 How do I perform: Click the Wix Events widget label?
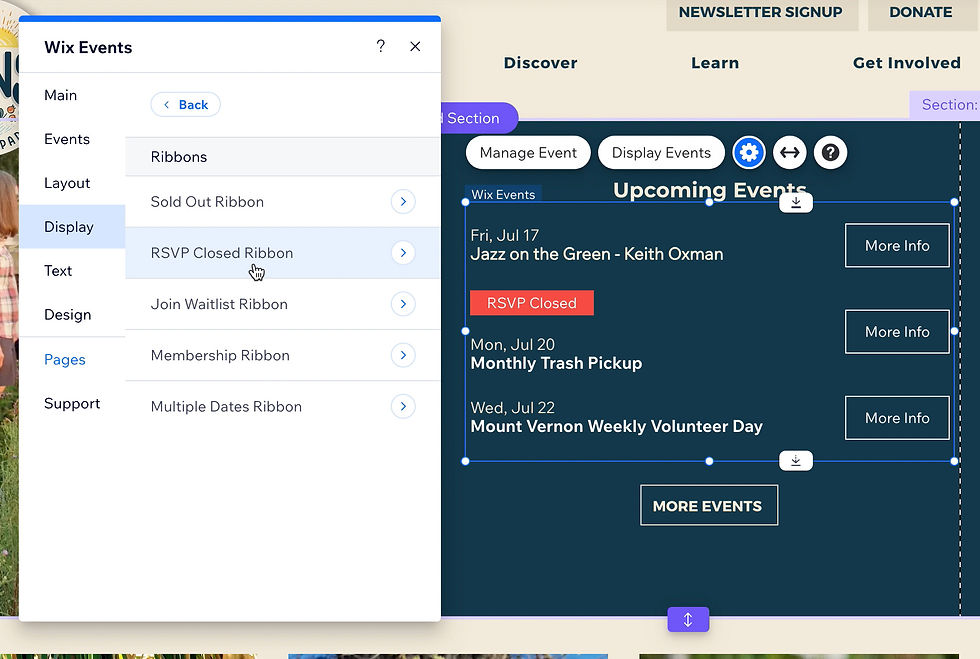pos(503,194)
